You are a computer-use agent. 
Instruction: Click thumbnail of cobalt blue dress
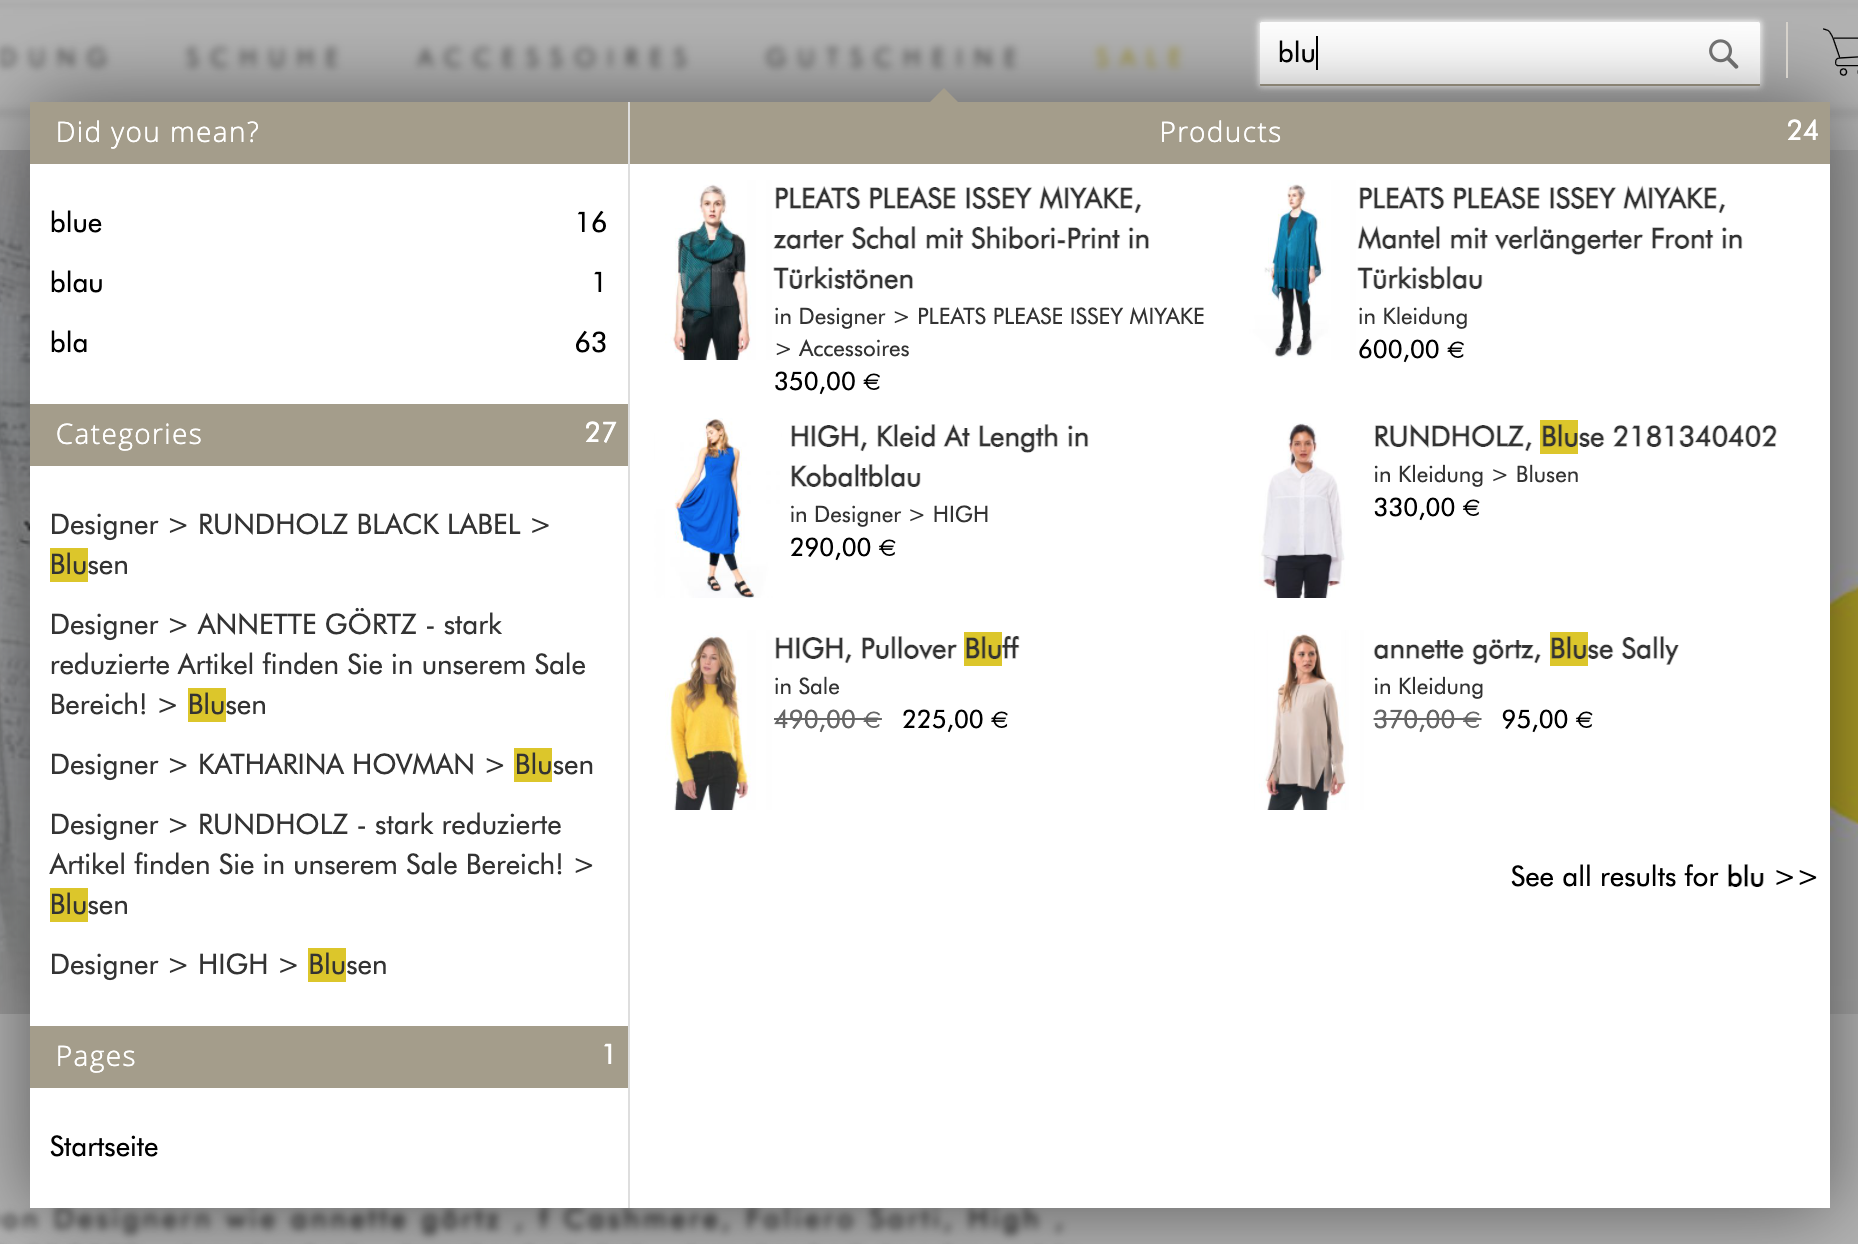point(712,508)
